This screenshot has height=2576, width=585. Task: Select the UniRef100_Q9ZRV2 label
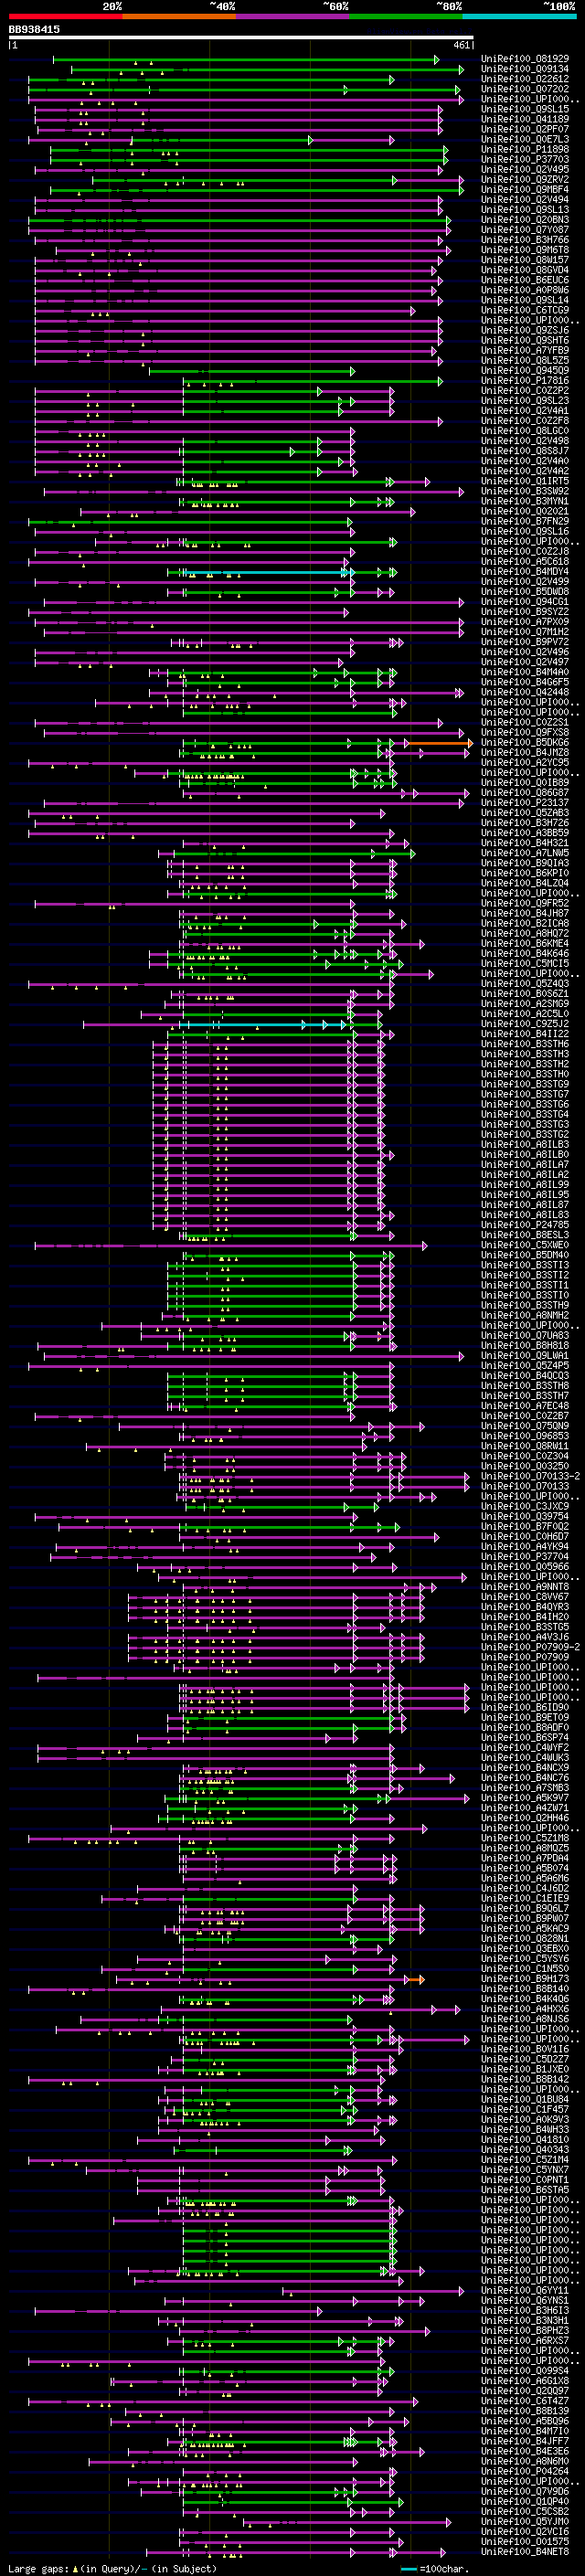click(525, 180)
